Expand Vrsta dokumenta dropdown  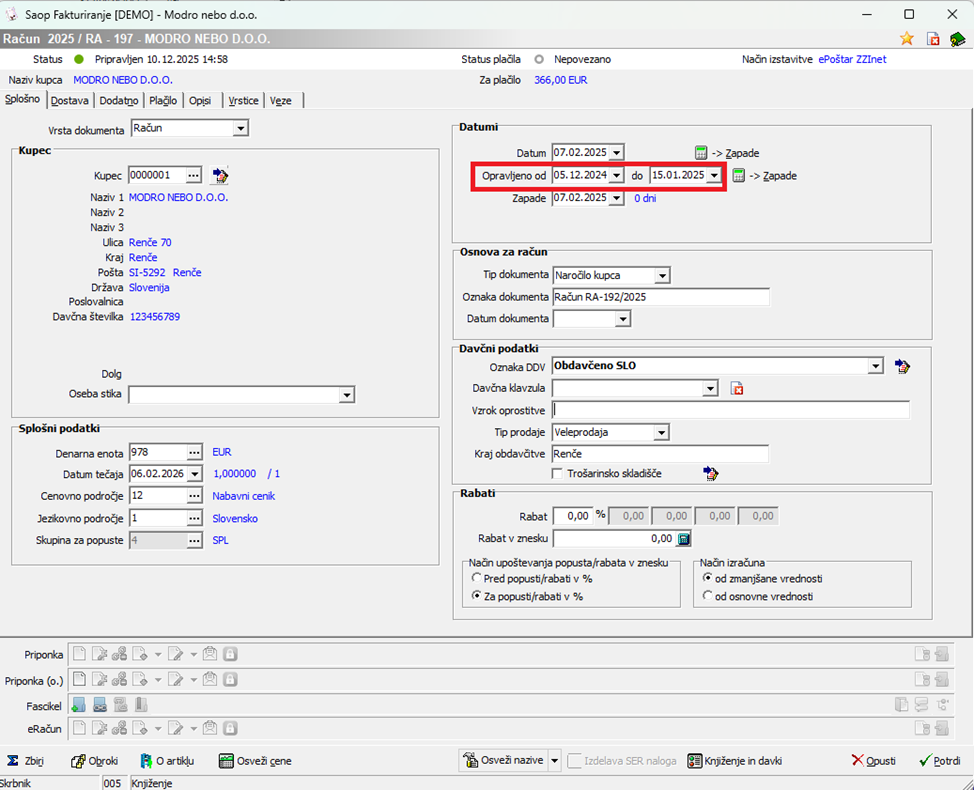click(x=240, y=129)
